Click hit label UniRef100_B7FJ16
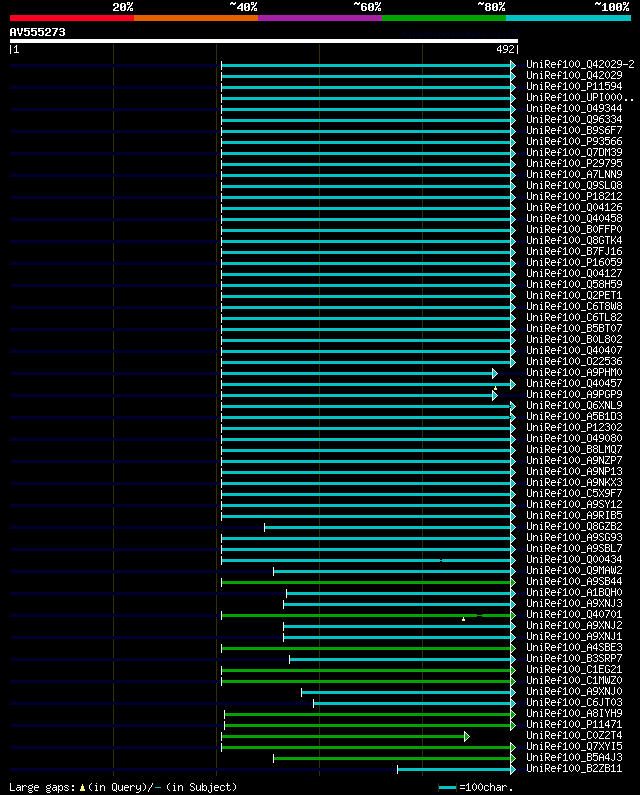Image resolution: width=640 pixels, height=795 pixels. click(x=574, y=251)
